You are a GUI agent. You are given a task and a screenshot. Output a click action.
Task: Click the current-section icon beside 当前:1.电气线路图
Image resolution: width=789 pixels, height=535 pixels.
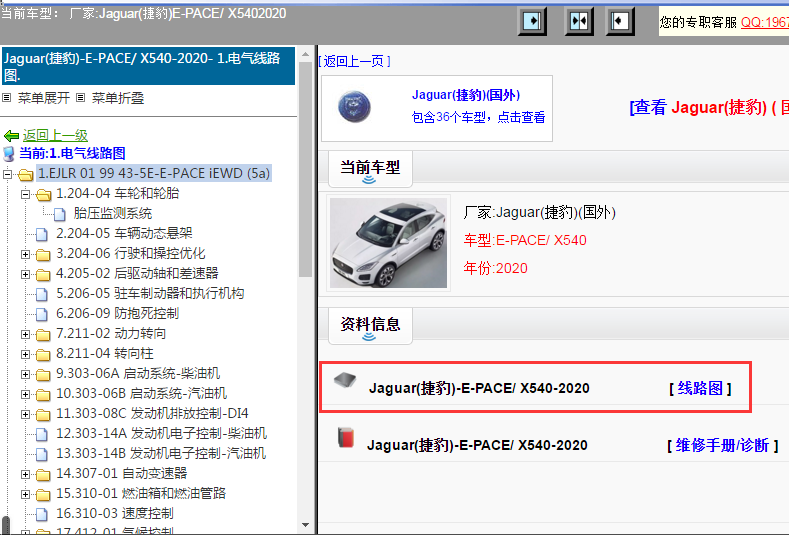pyautogui.click(x=9, y=154)
